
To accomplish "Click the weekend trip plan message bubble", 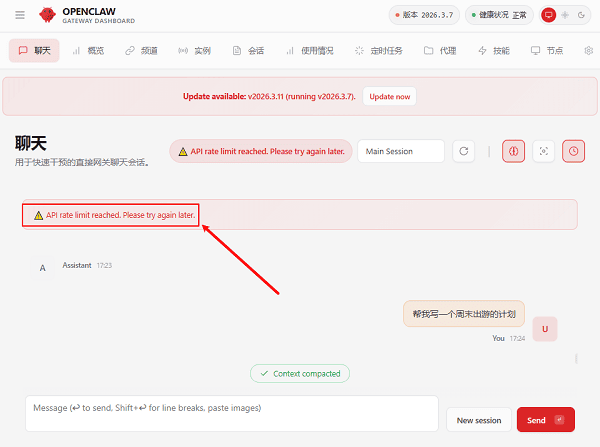I will click(464, 314).
